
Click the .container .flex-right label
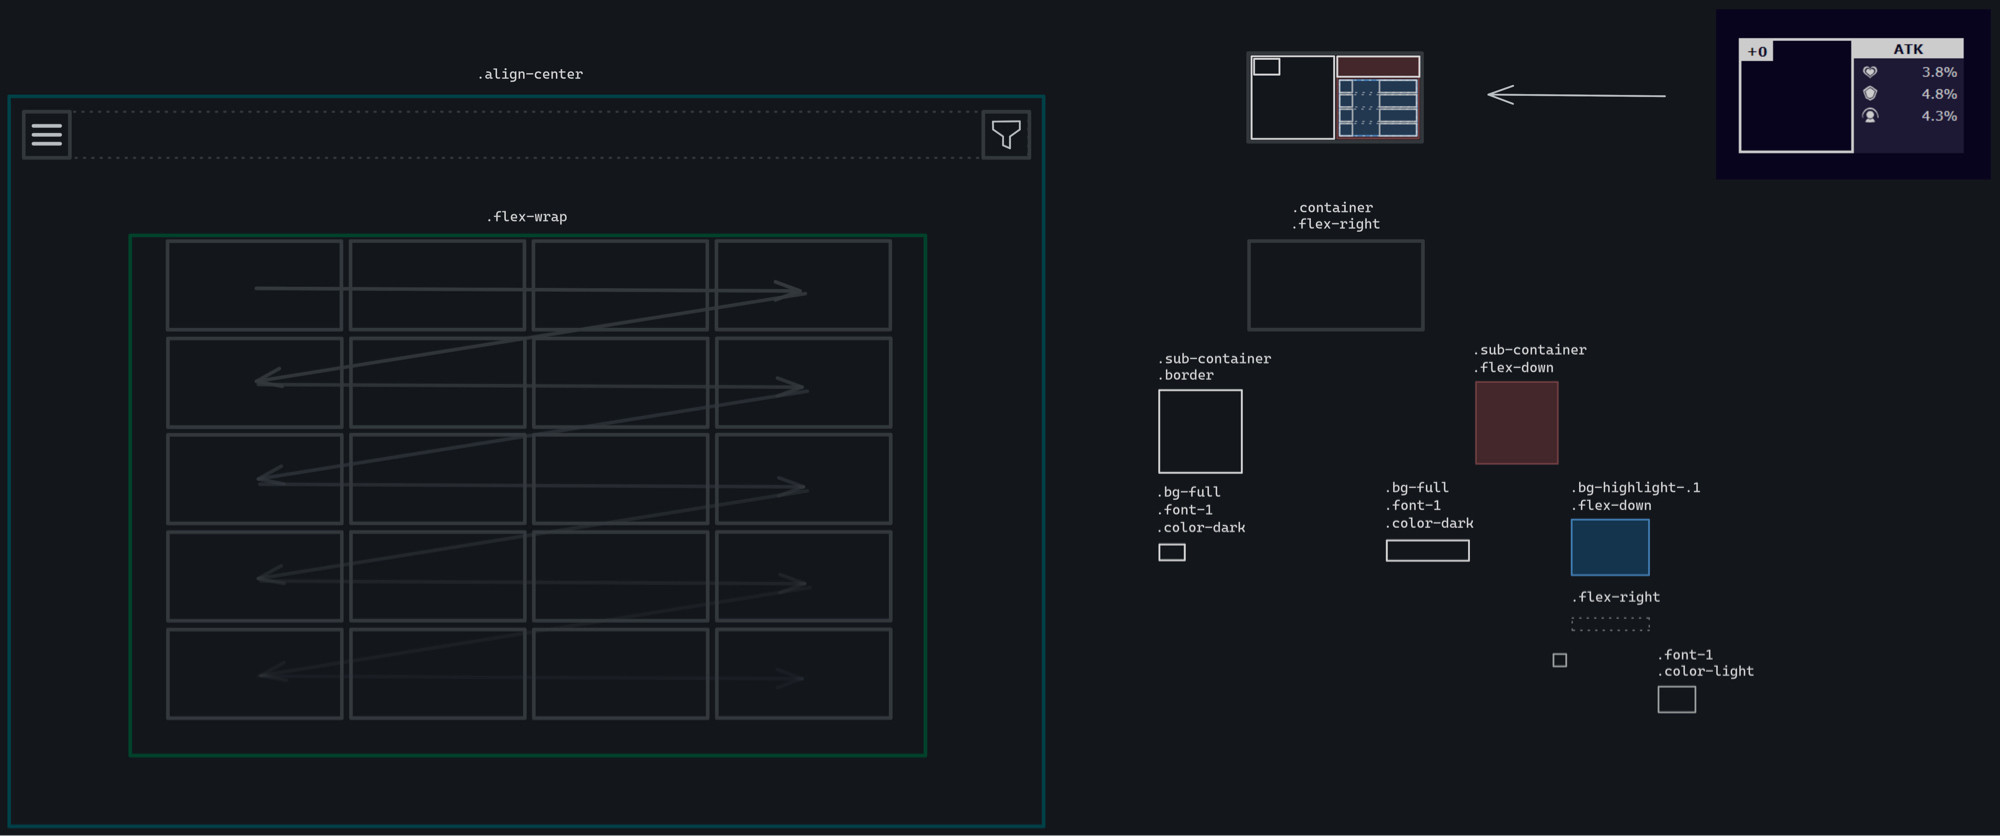click(x=1335, y=216)
